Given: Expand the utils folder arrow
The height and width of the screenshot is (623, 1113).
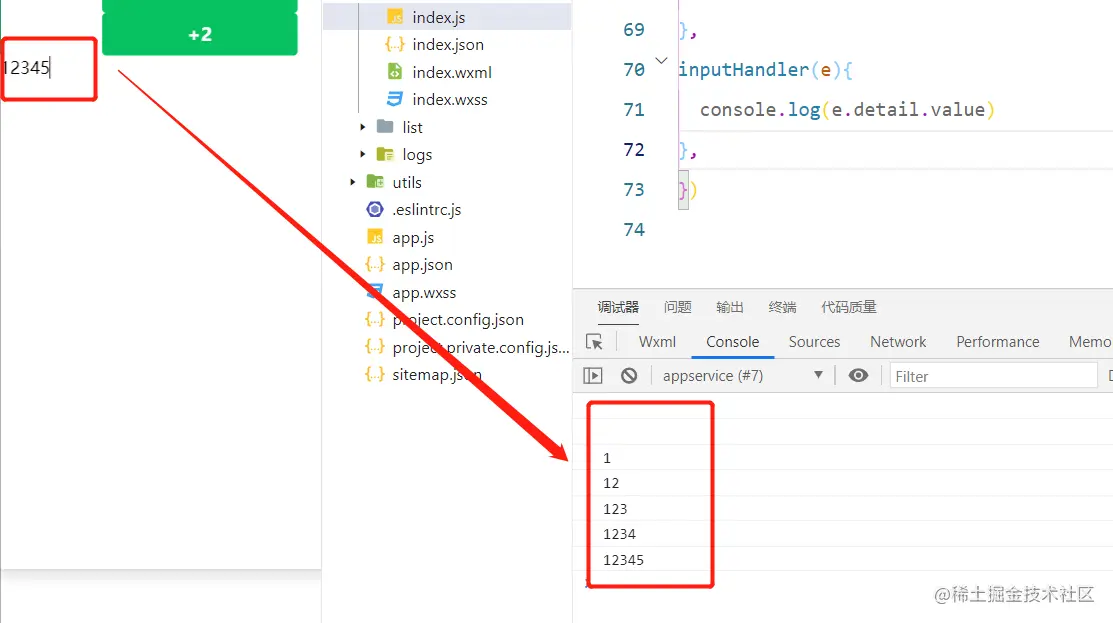Looking at the screenshot, I should coord(353,182).
